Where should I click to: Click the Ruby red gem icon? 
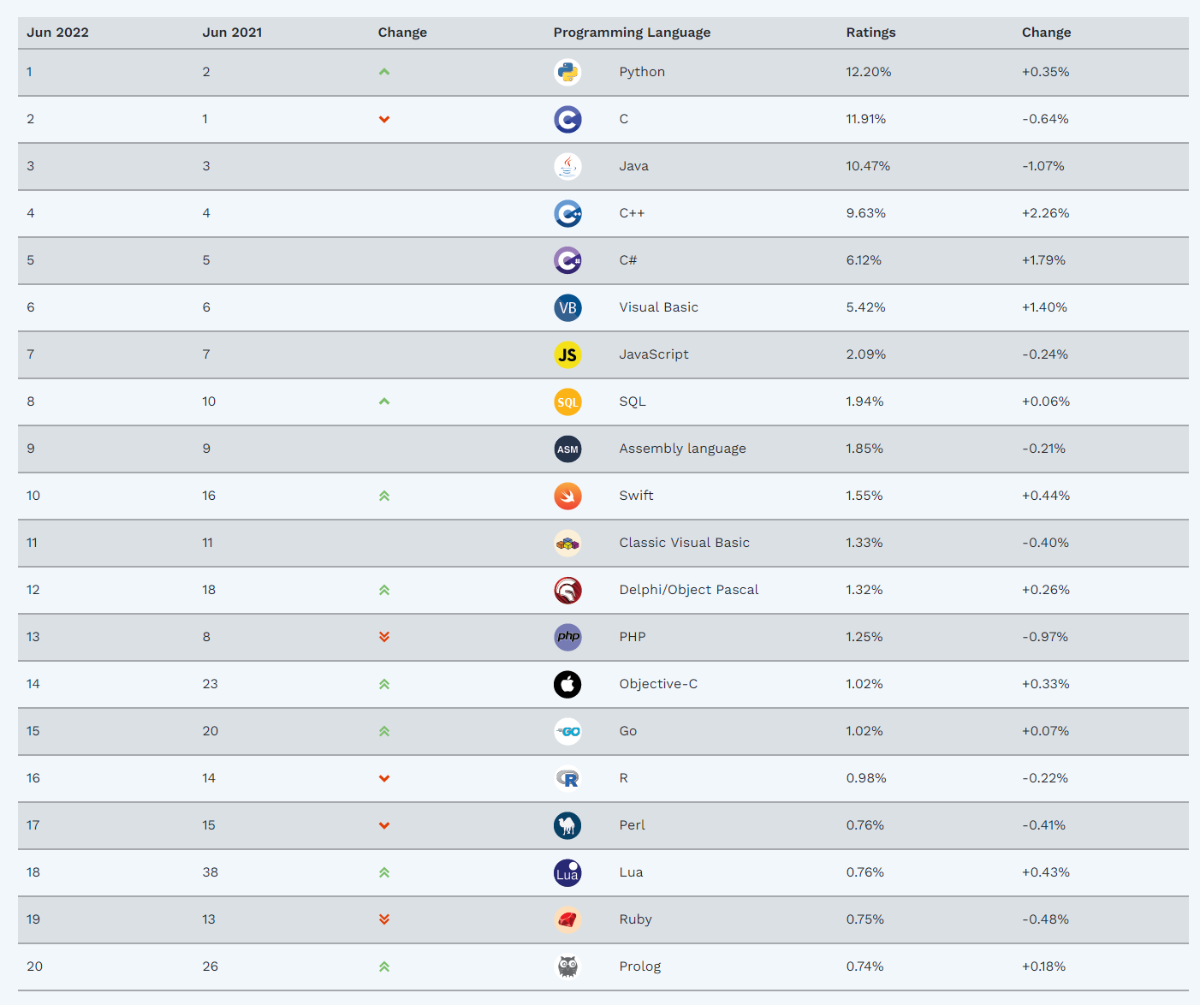pos(567,919)
